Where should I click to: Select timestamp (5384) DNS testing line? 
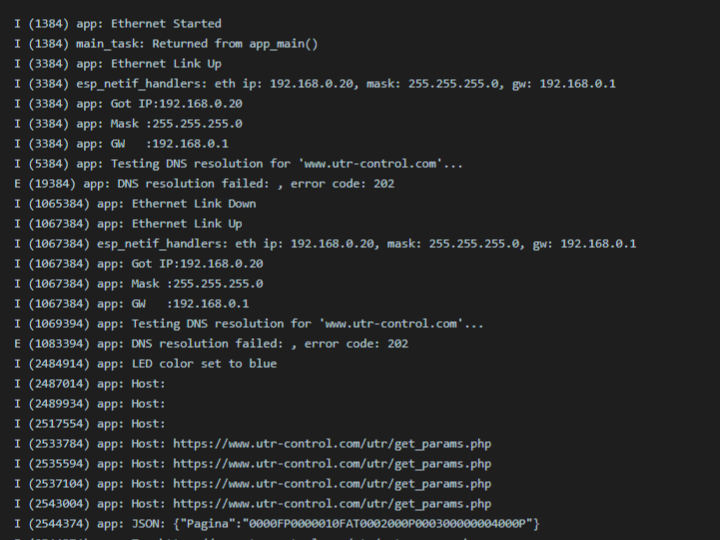coord(238,163)
